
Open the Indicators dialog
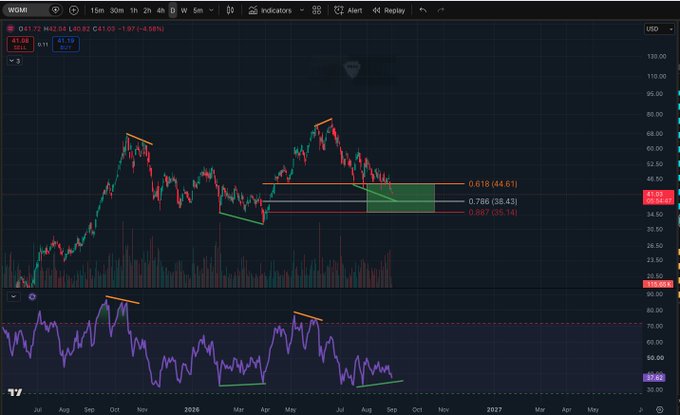[x=270, y=10]
